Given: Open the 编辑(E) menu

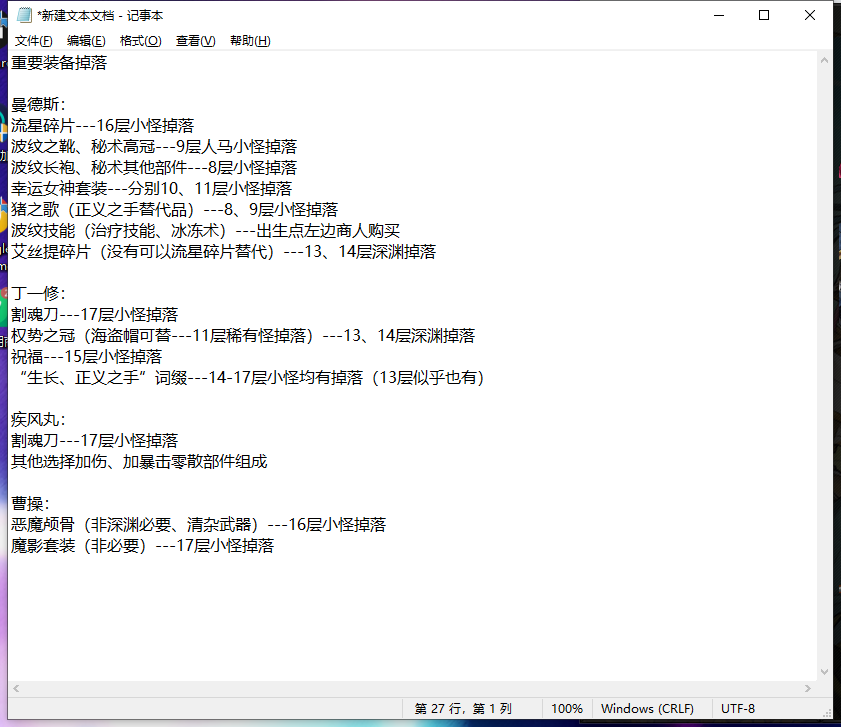Looking at the screenshot, I should point(86,41).
